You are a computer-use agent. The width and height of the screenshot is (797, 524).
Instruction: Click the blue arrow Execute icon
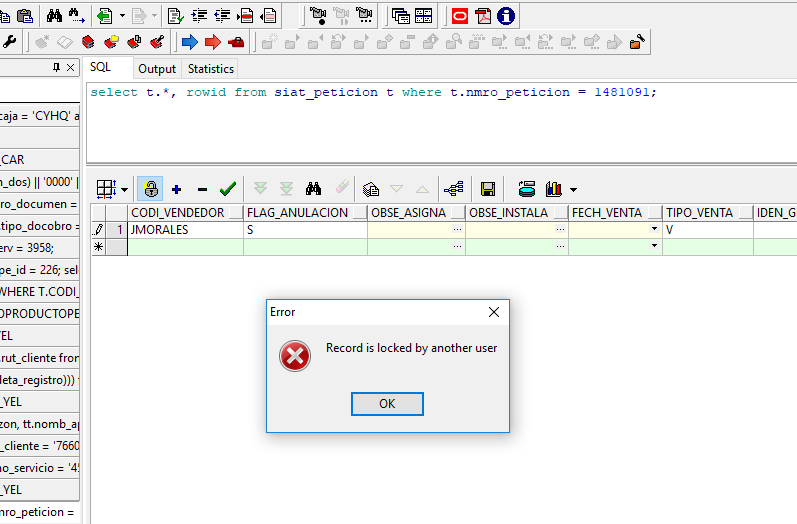tap(188, 42)
